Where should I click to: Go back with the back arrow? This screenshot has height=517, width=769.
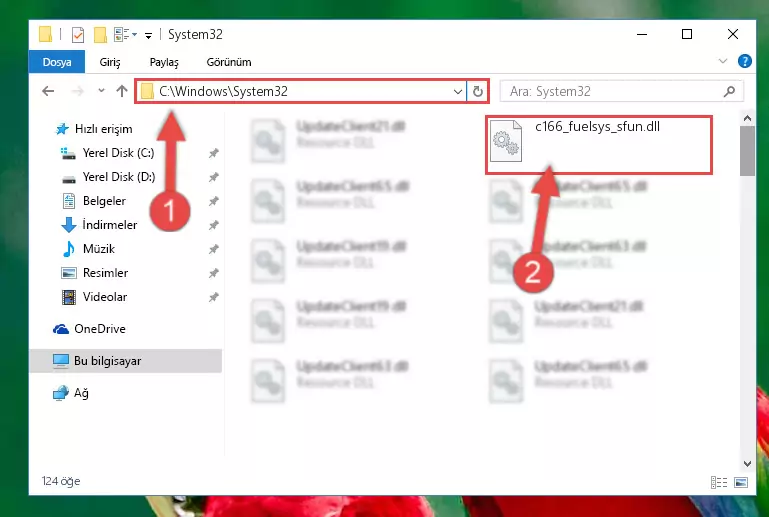(48, 91)
